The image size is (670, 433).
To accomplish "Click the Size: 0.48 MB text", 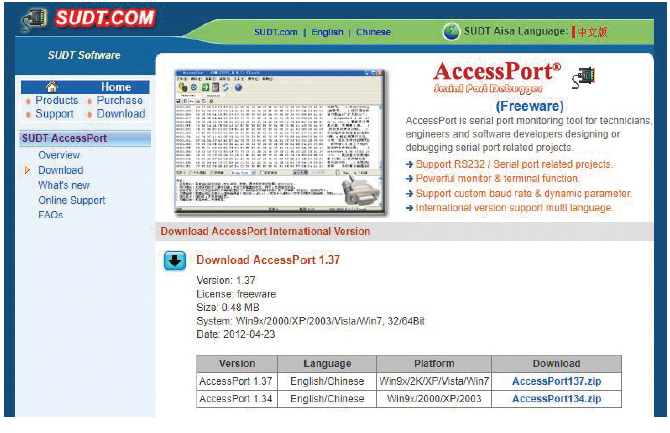I will (x=228, y=307).
